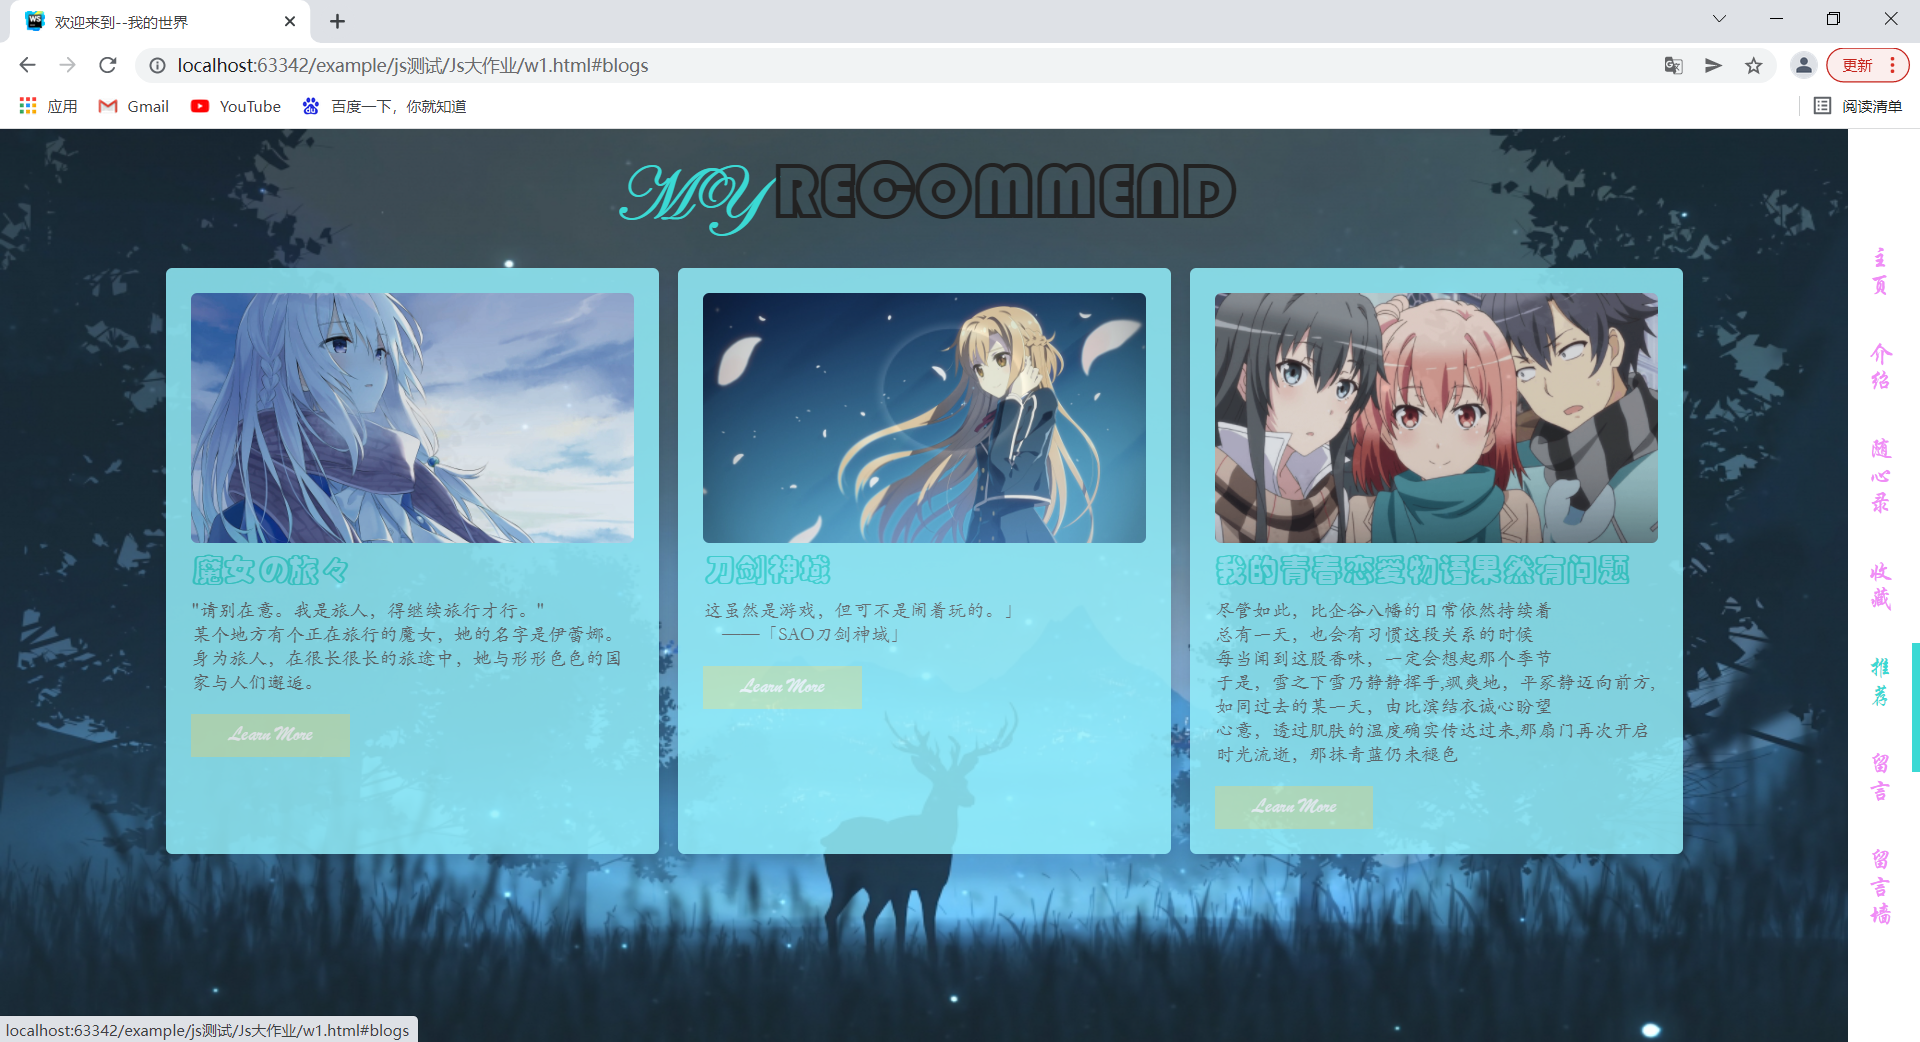
Task: Click the 魔女の旅々 card title
Action: (270, 571)
